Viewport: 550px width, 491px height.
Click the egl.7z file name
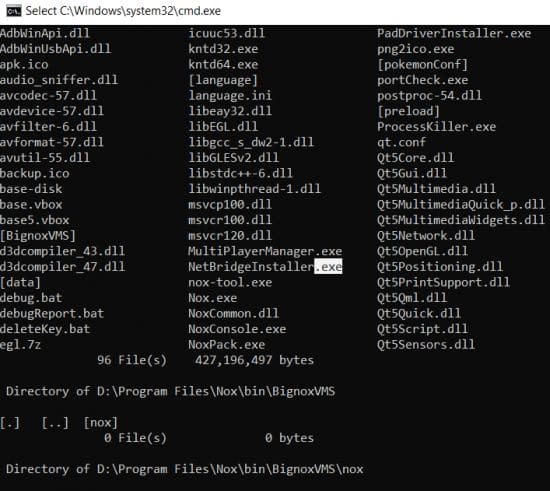20,345
